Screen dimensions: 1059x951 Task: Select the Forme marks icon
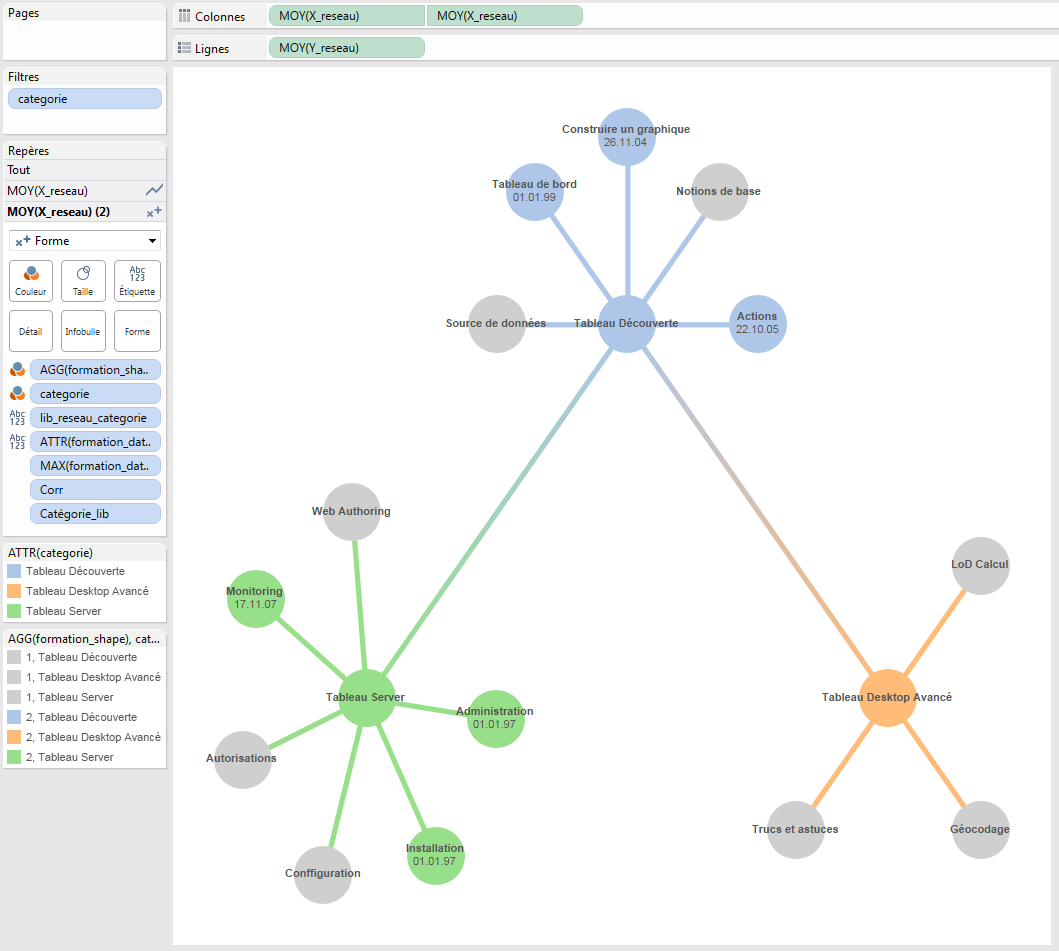[137, 331]
